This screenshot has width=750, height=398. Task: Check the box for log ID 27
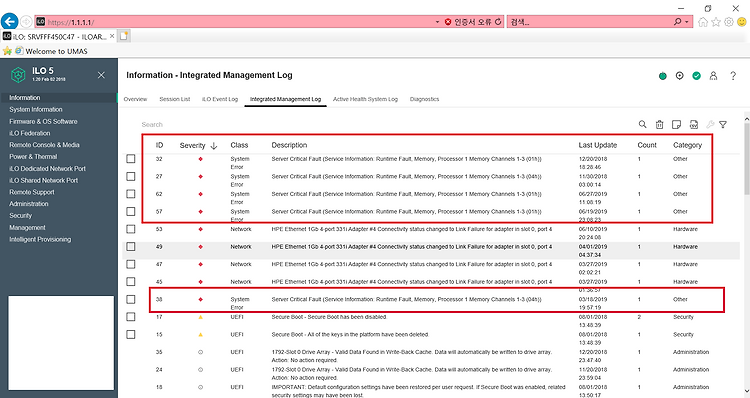coord(131,177)
